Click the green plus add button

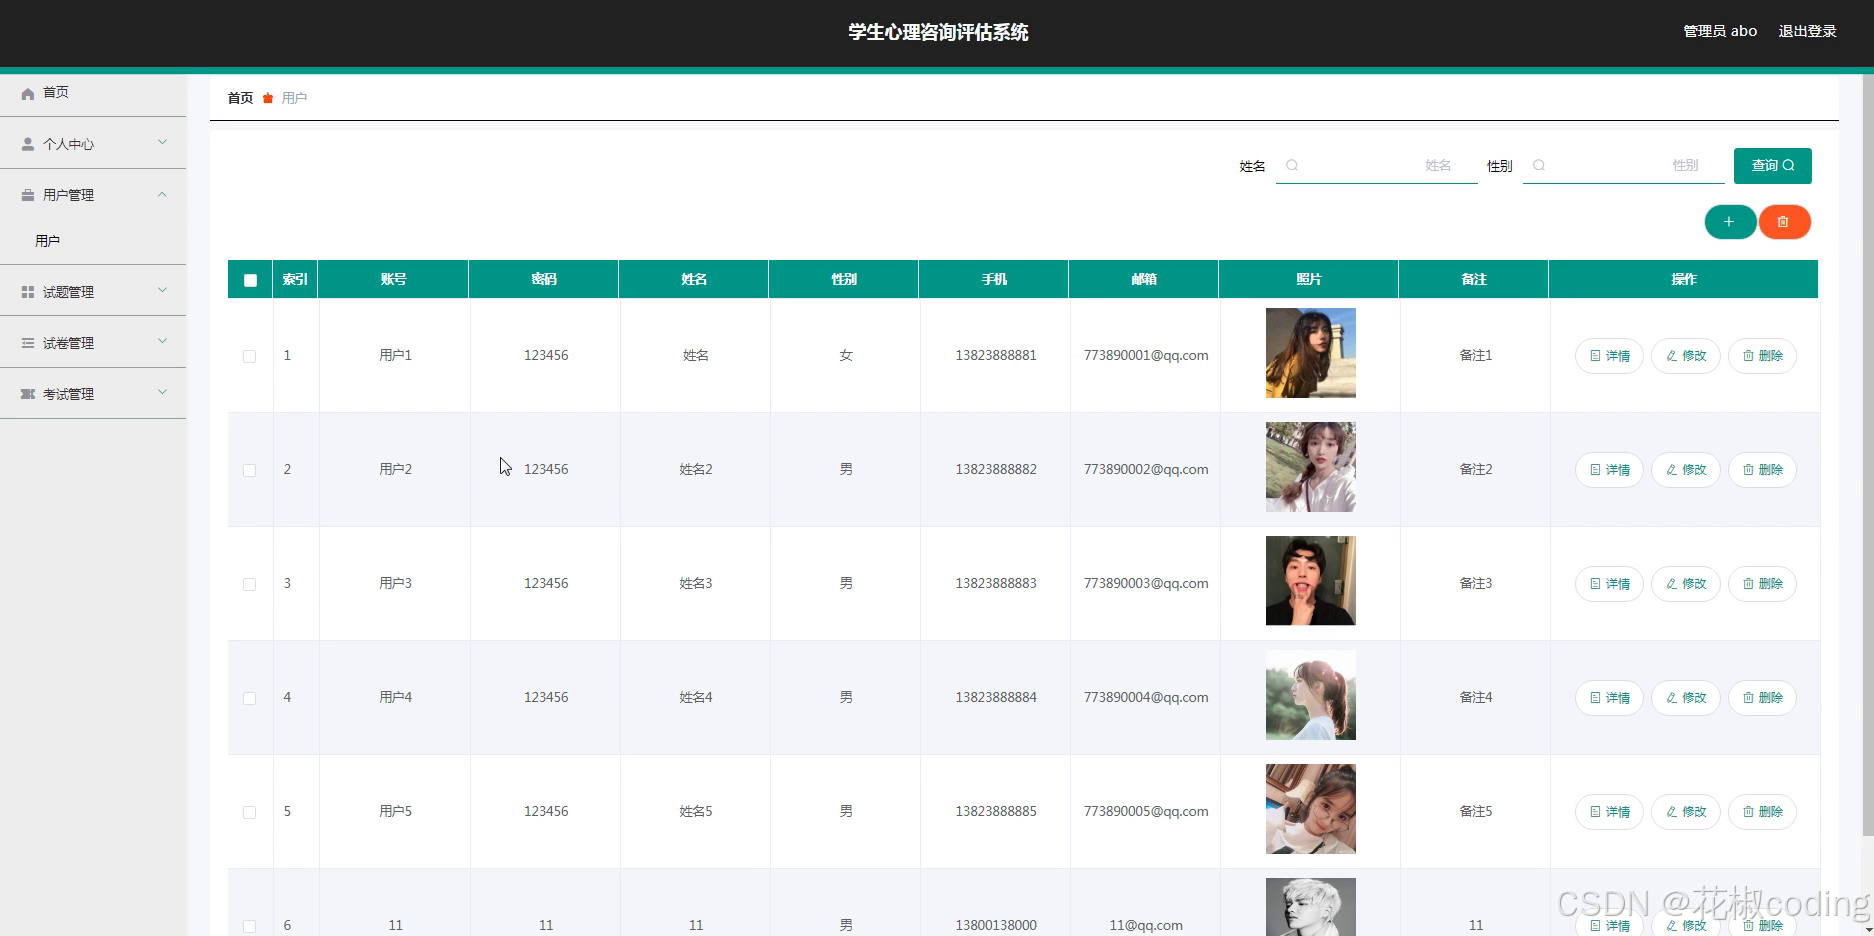click(x=1730, y=222)
